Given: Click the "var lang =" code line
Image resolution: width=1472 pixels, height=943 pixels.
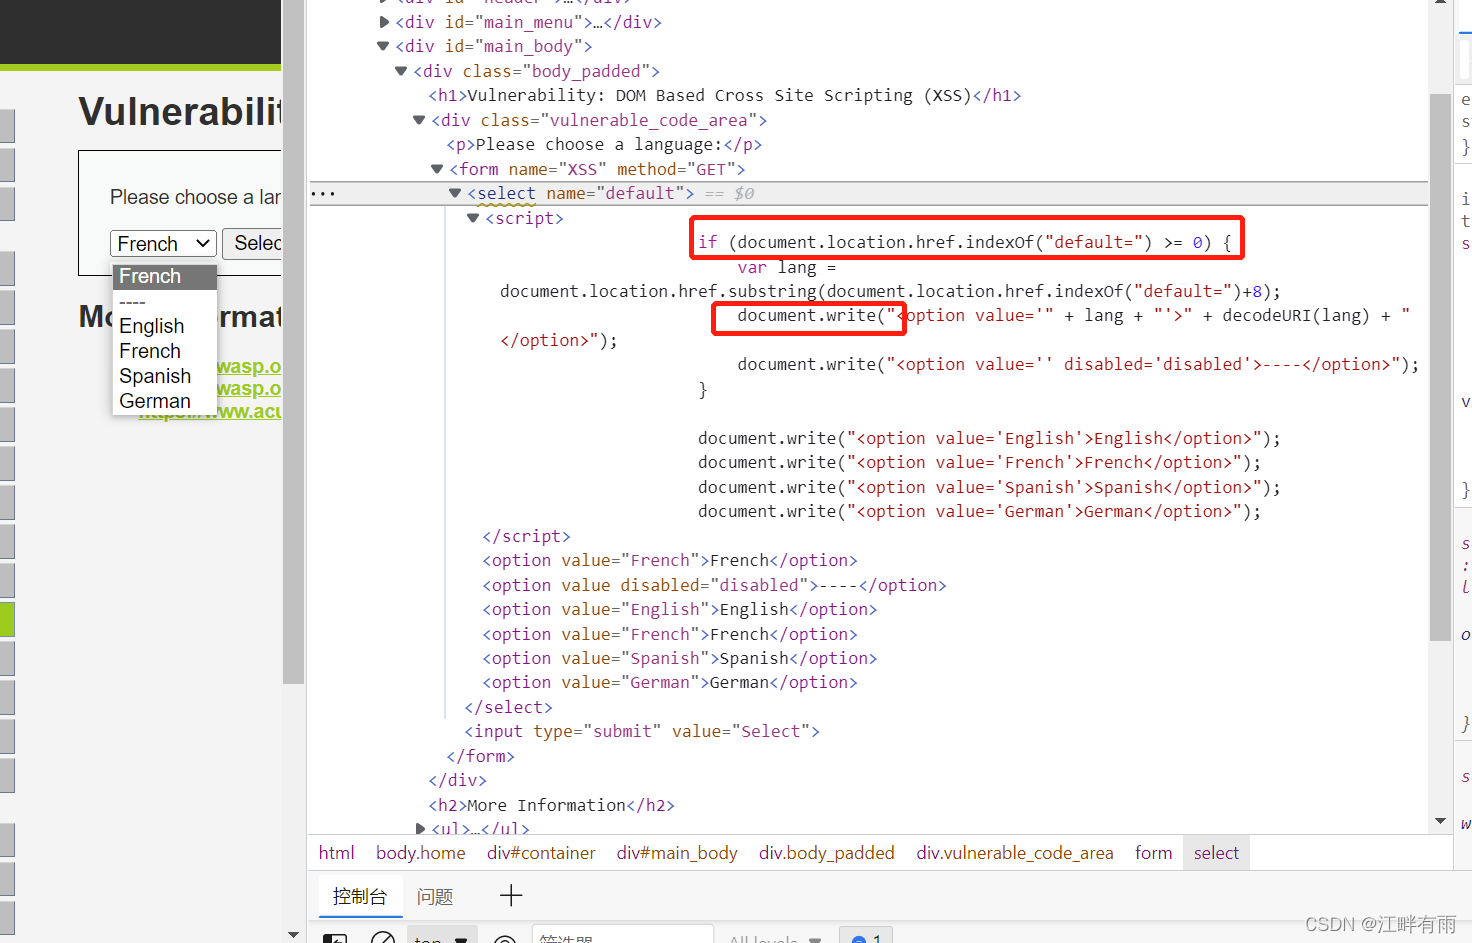Looking at the screenshot, I should [787, 267].
